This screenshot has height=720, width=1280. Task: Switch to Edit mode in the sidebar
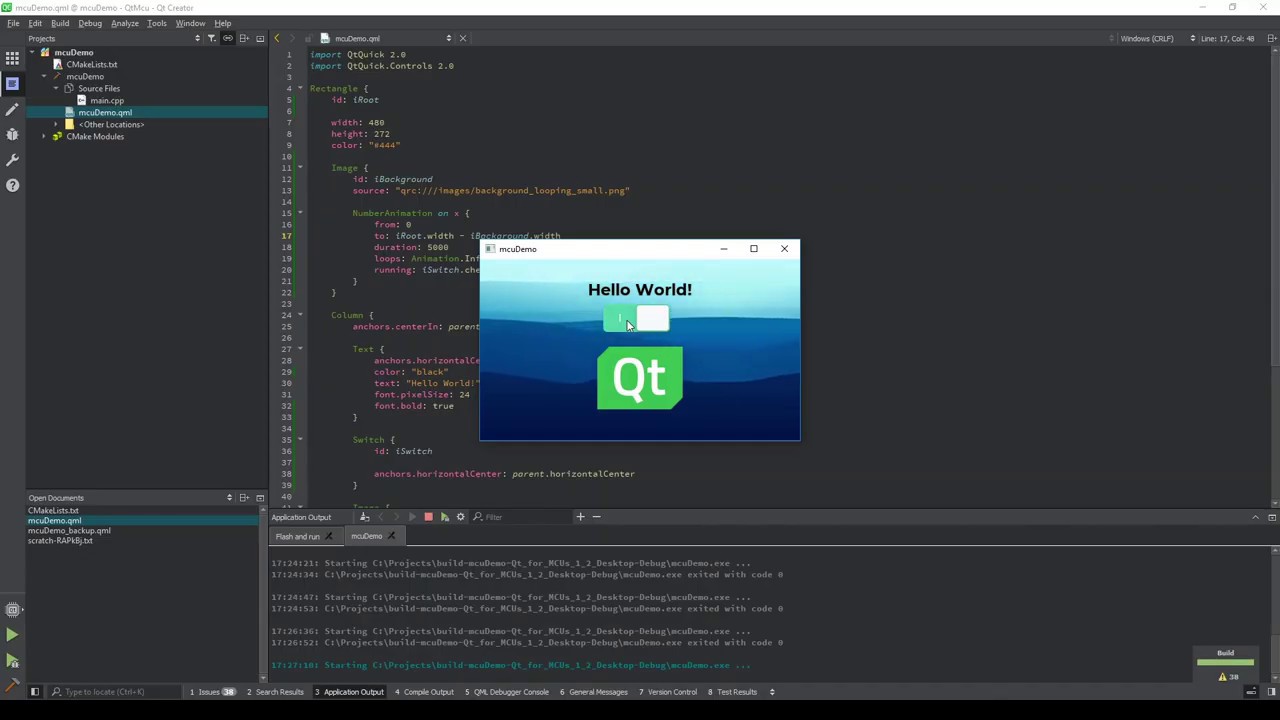(12, 83)
